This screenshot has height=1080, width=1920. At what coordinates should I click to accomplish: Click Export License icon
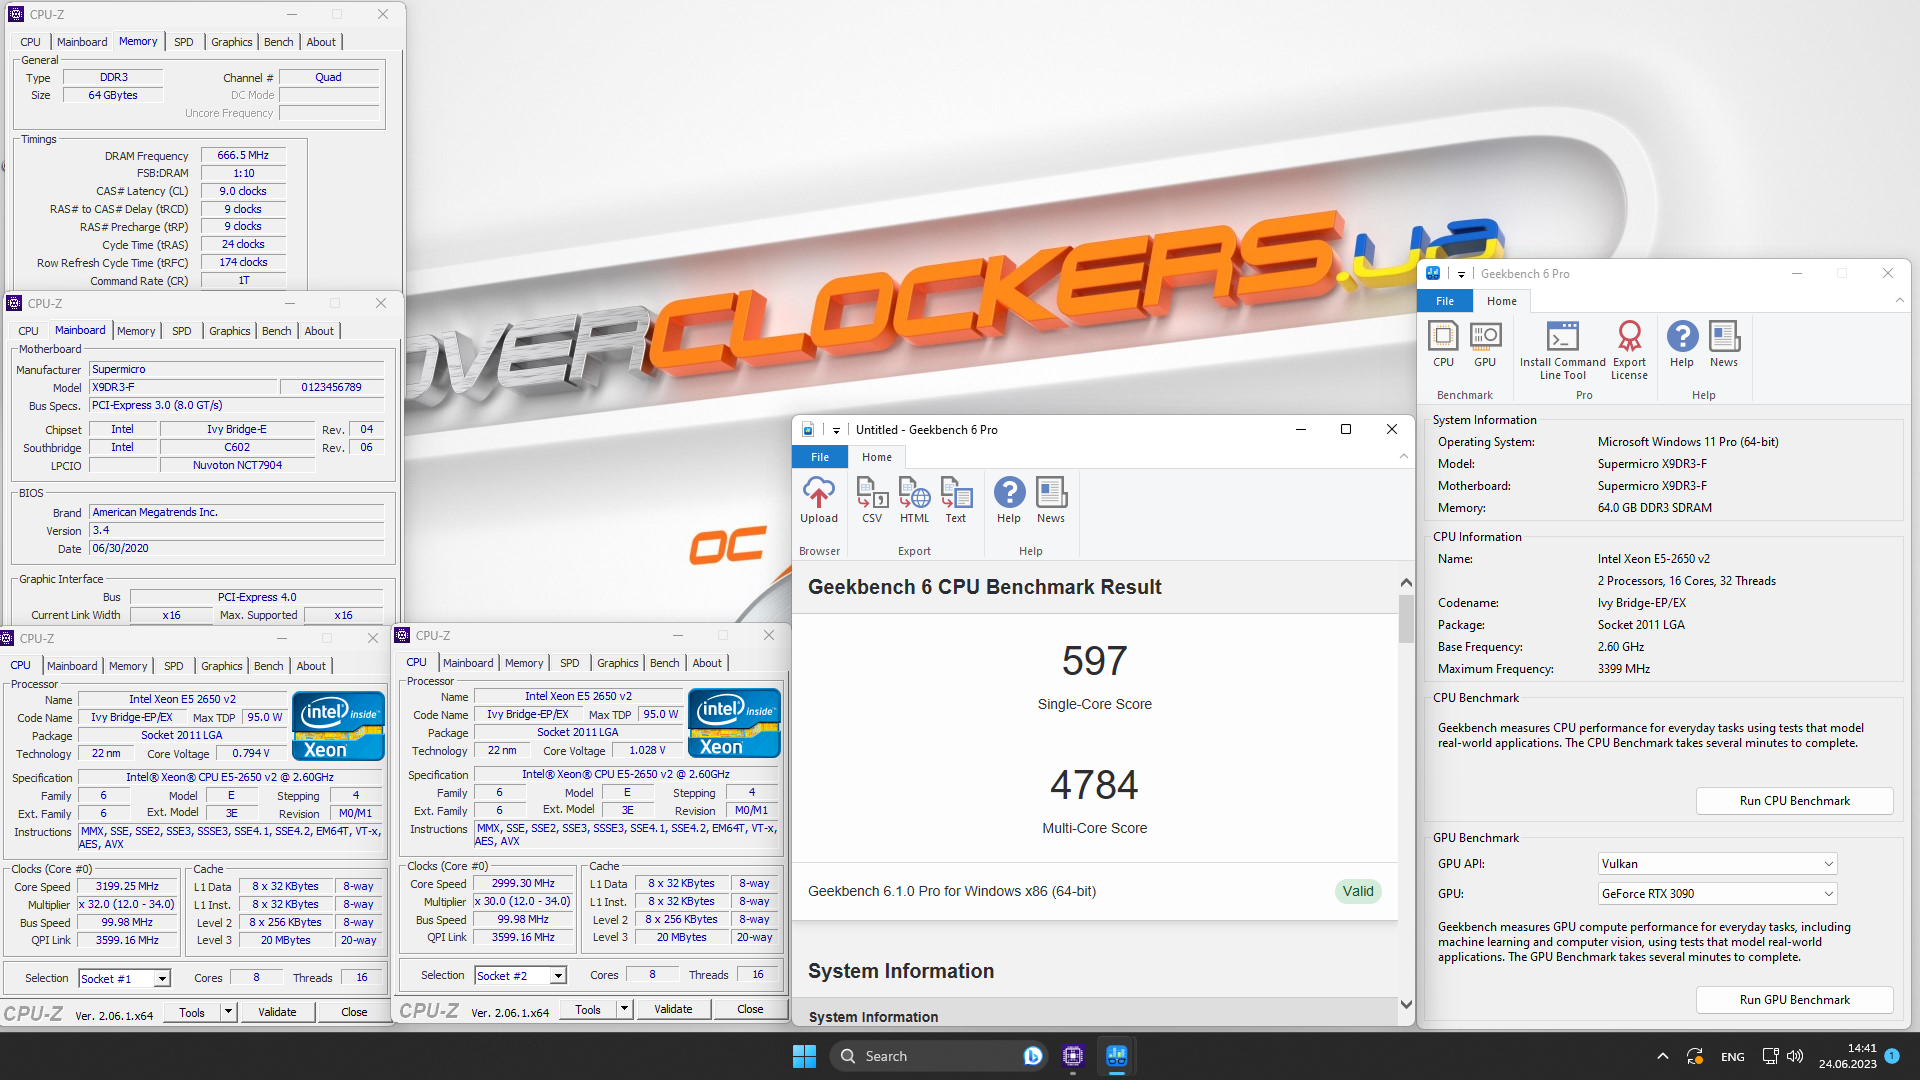(1629, 350)
